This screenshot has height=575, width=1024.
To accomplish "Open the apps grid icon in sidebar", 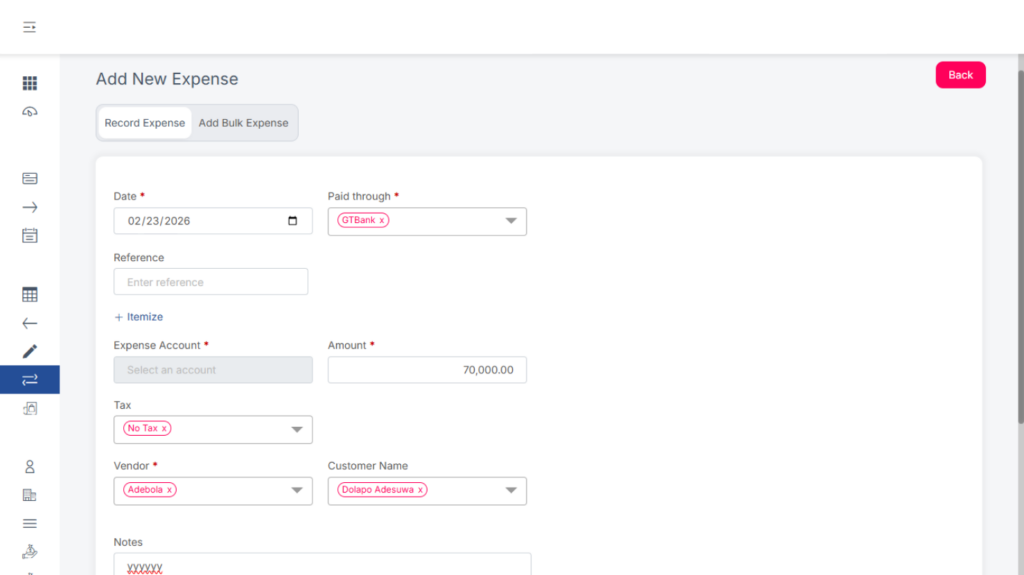I will [x=30, y=83].
